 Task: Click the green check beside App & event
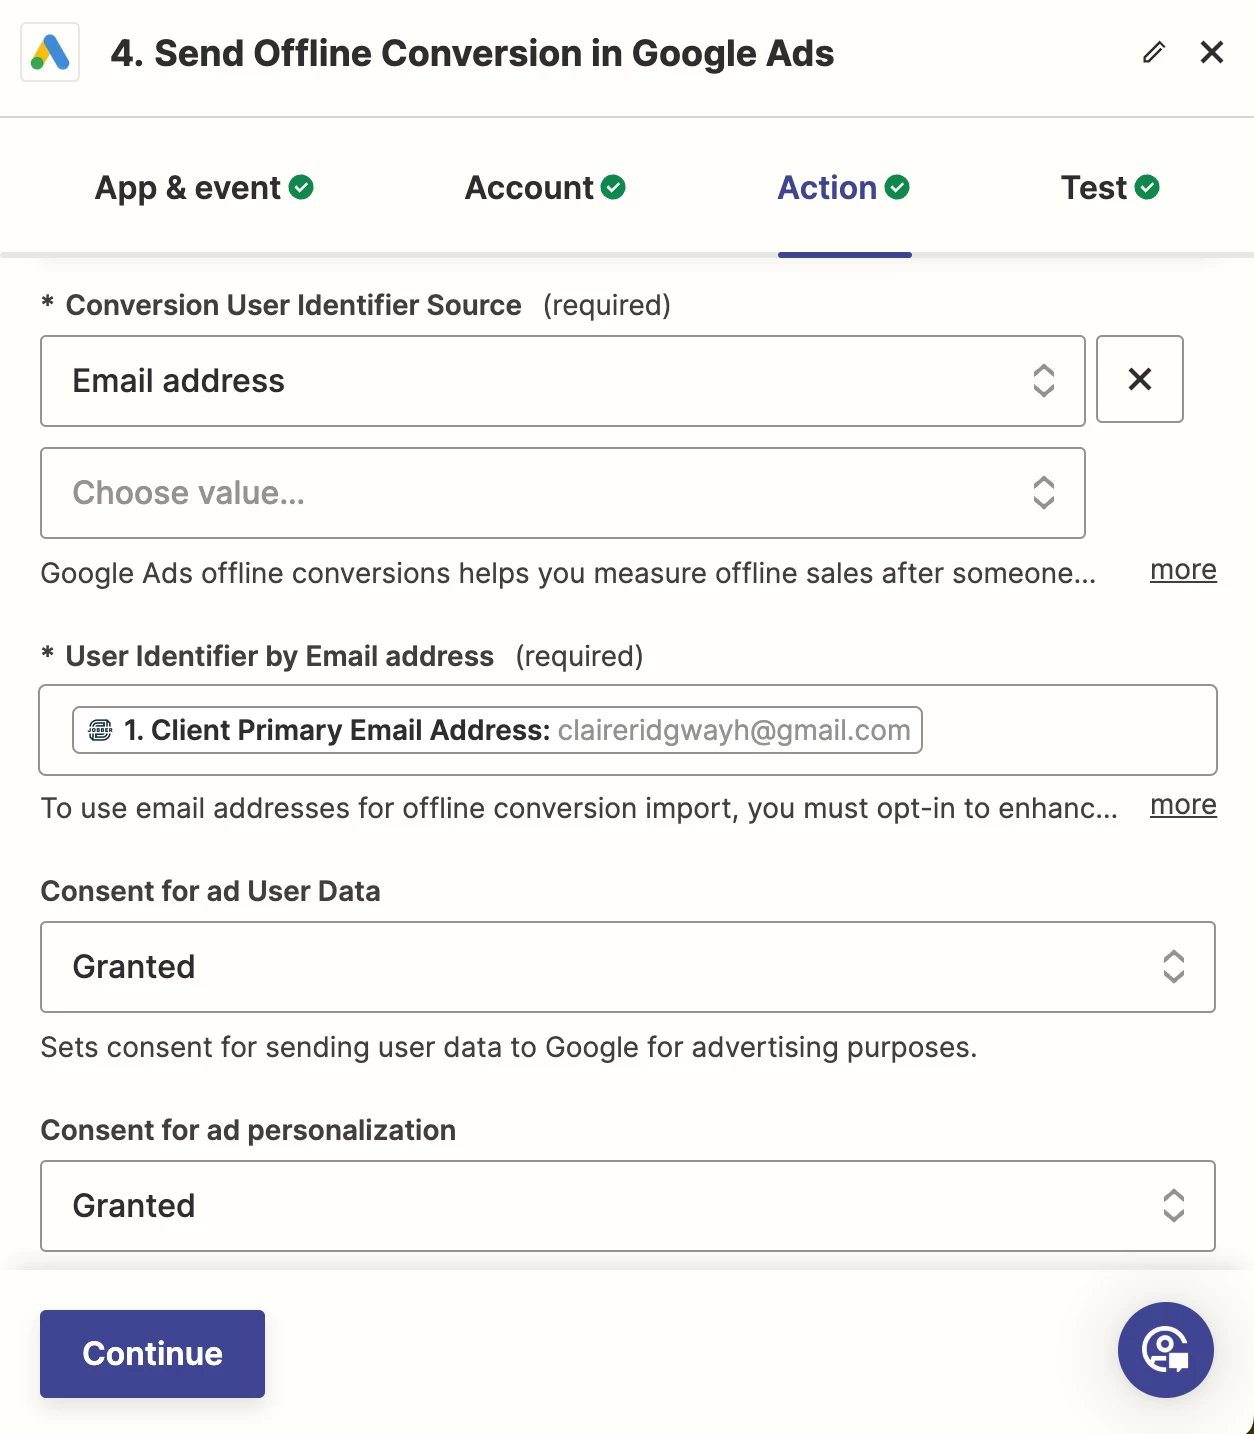tap(301, 187)
